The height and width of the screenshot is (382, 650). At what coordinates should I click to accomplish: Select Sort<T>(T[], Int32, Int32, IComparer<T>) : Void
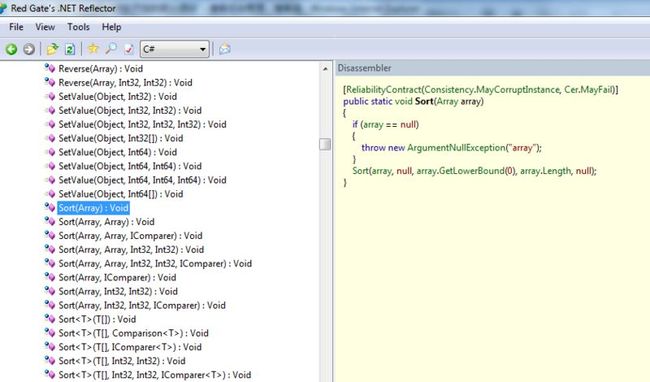click(x=155, y=375)
